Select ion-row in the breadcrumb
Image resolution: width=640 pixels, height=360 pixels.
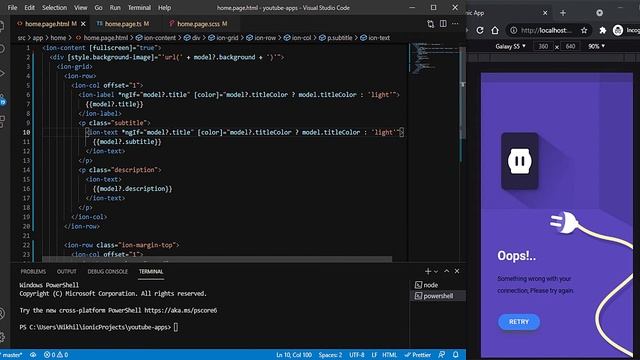click(261, 38)
